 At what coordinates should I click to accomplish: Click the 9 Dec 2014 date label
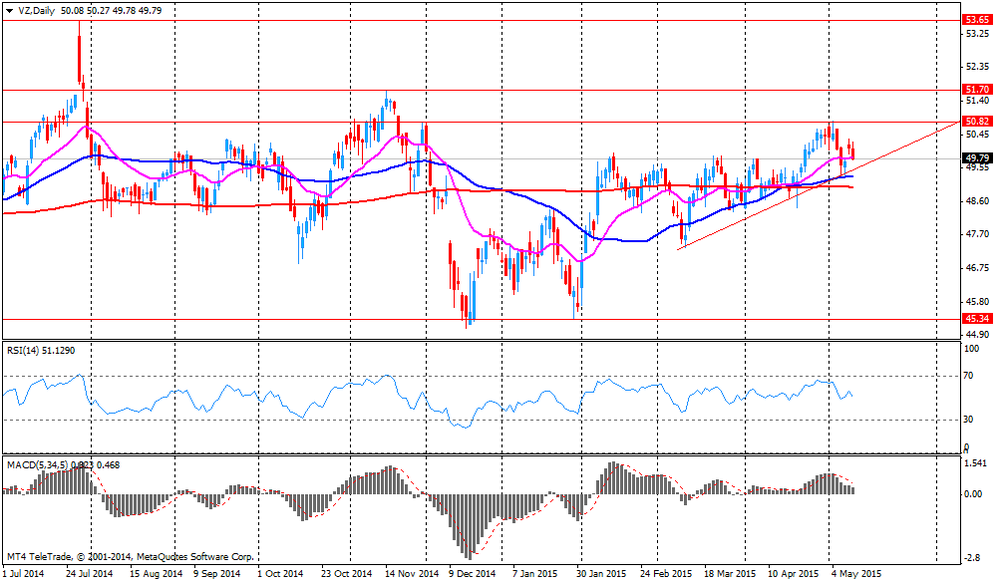click(x=473, y=574)
